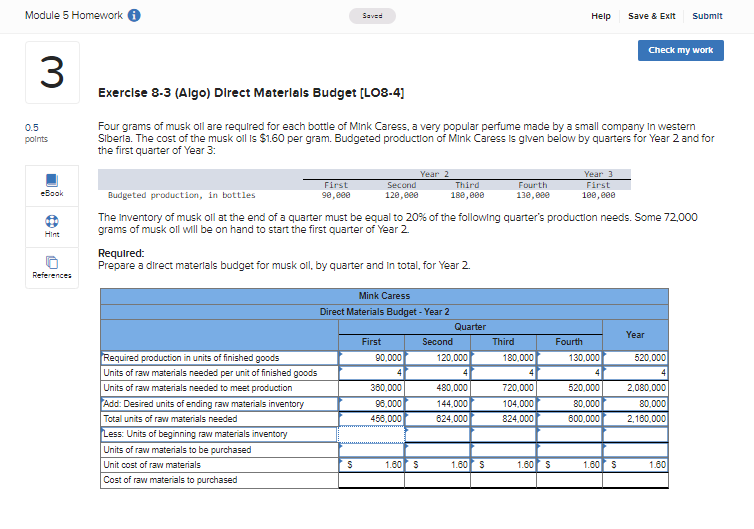This screenshot has width=754, height=529.
Task: Select First quarter cost of raw materials cell
Action: click(x=371, y=480)
